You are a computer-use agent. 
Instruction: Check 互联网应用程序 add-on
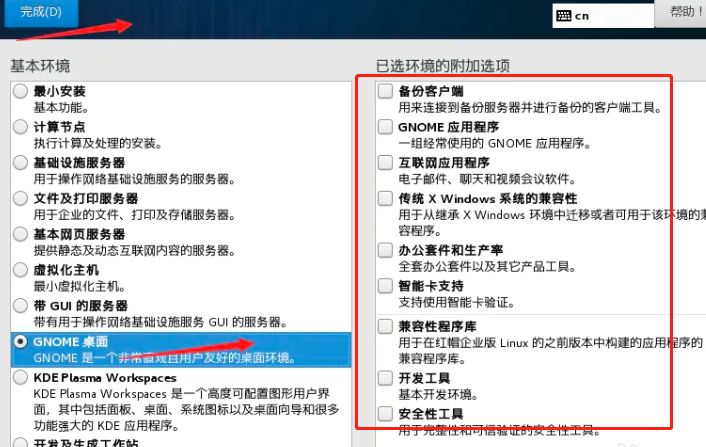click(385, 163)
